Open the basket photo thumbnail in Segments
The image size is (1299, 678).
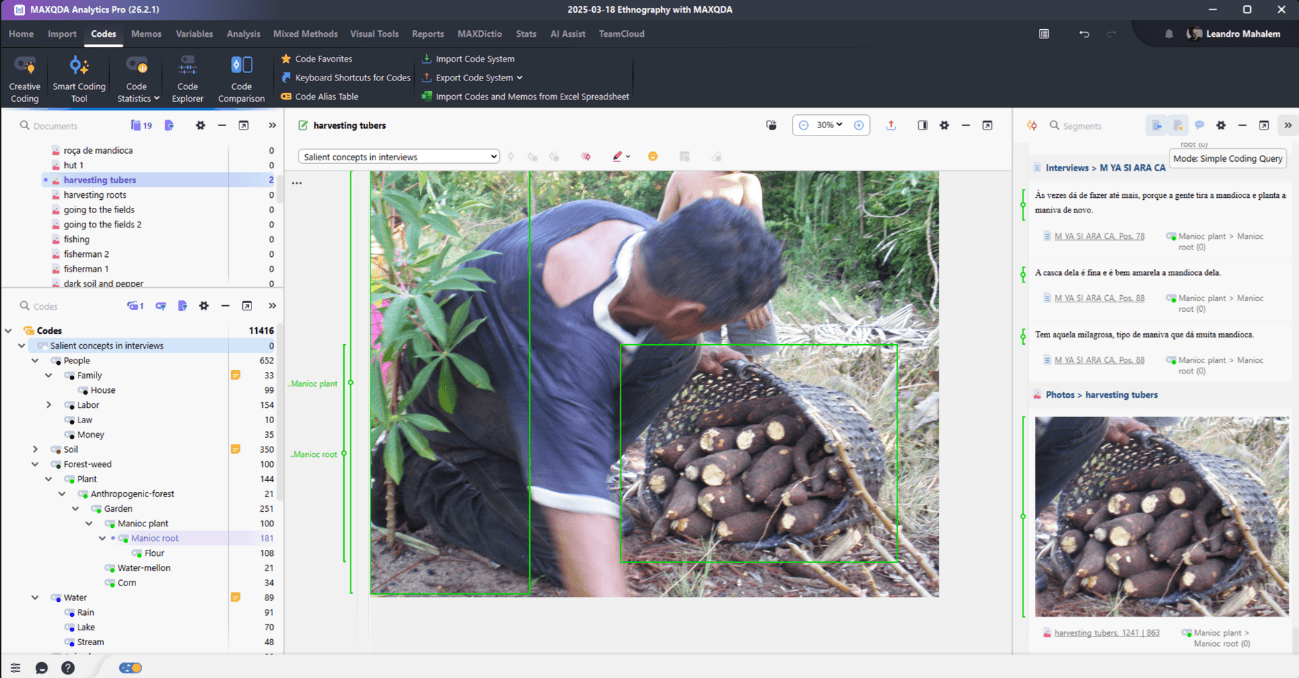1161,517
